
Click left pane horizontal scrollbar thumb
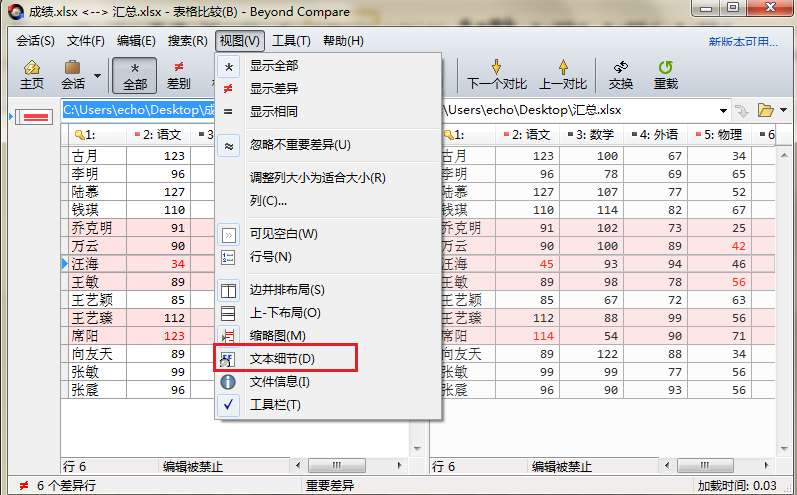(336, 465)
